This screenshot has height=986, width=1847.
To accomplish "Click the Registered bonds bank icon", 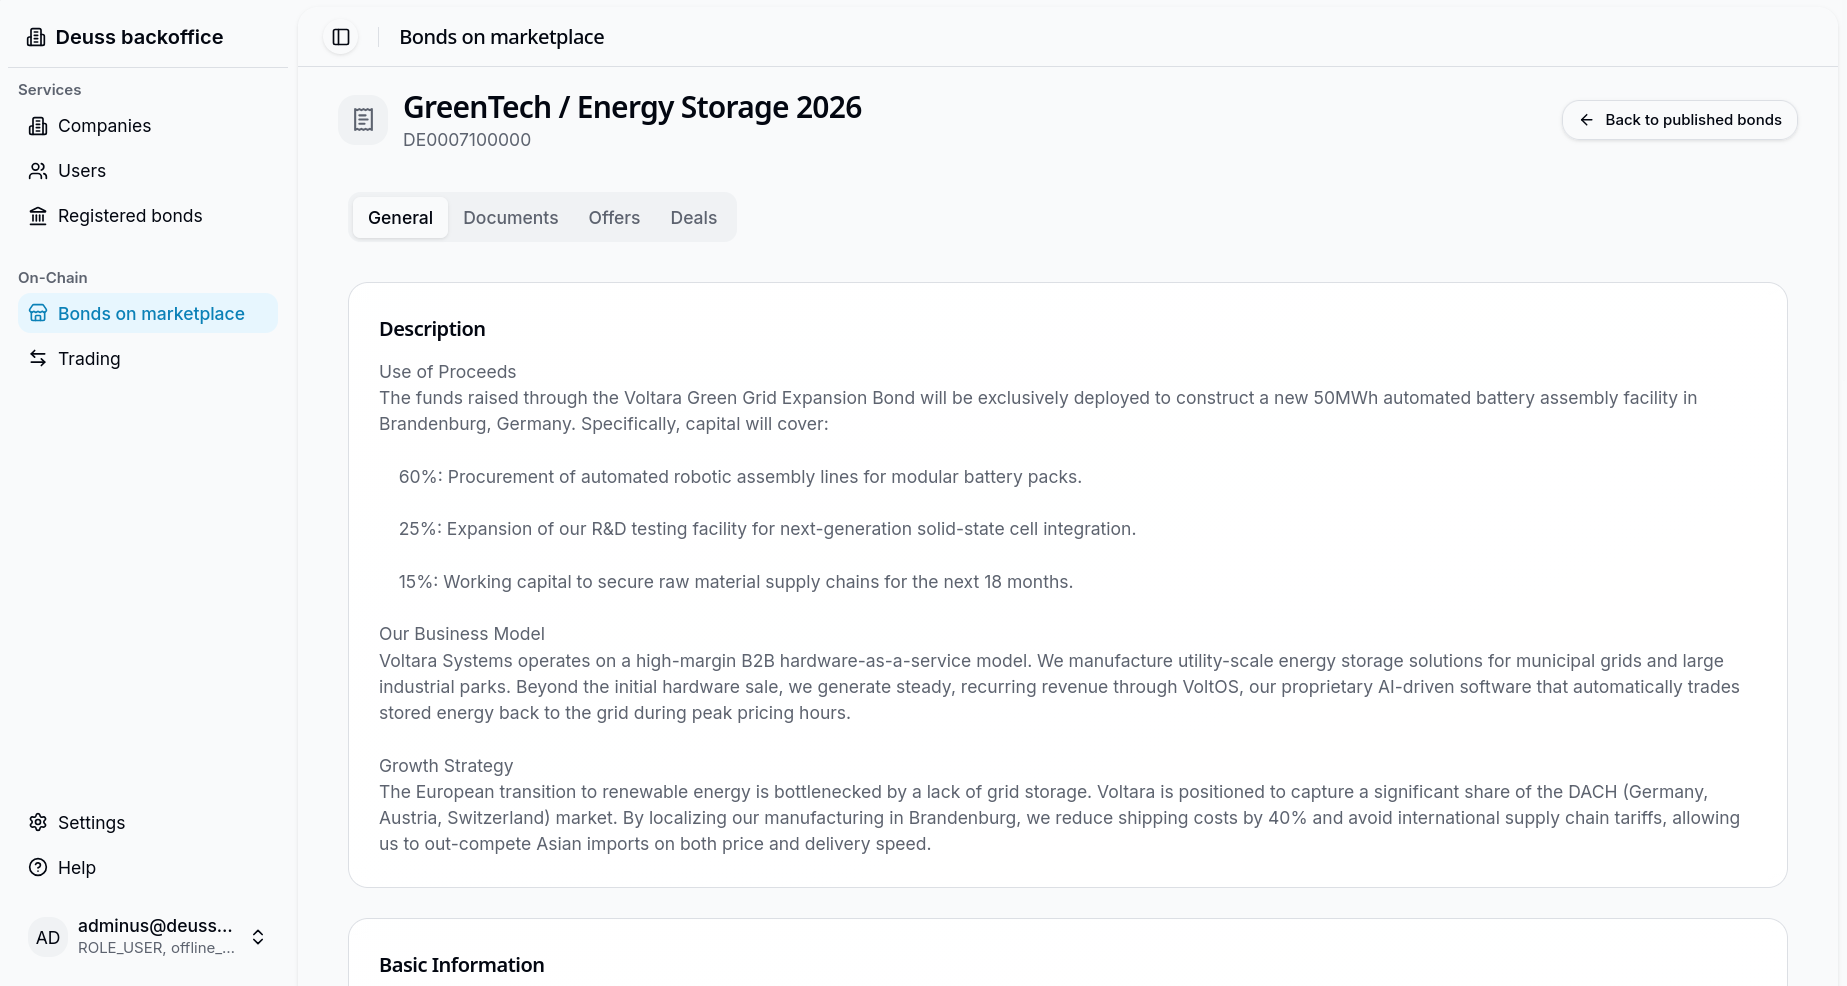I will tap(38, 216).
